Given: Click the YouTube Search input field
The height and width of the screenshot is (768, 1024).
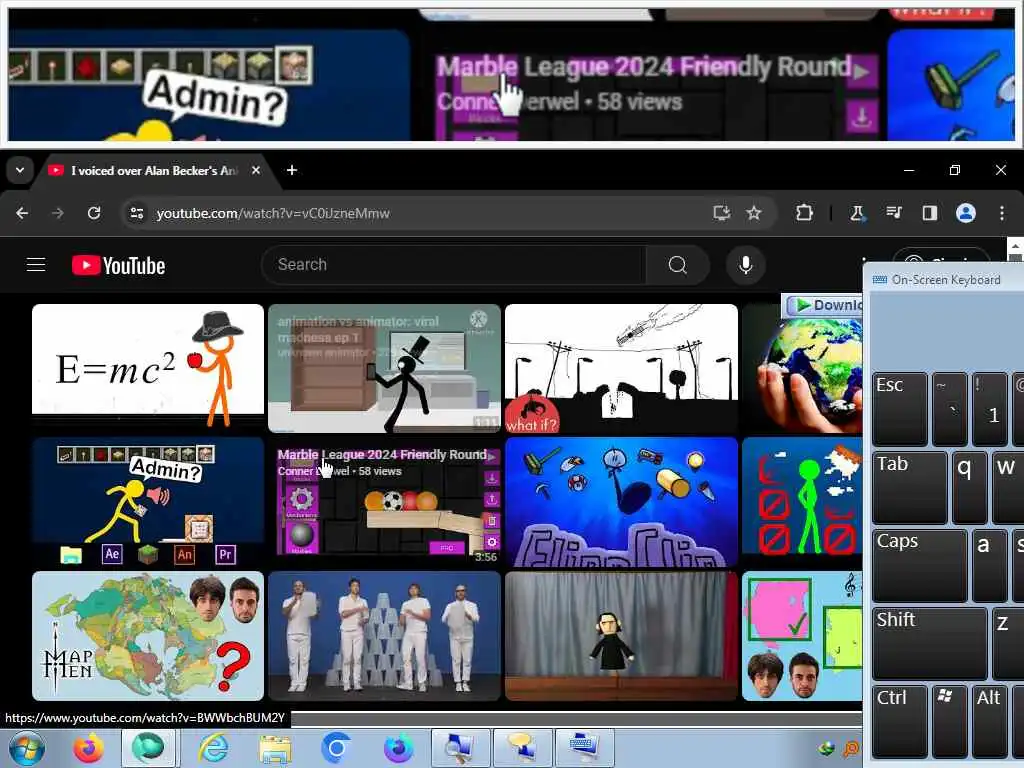Looking at the screenshot, I should pos(454,264).
